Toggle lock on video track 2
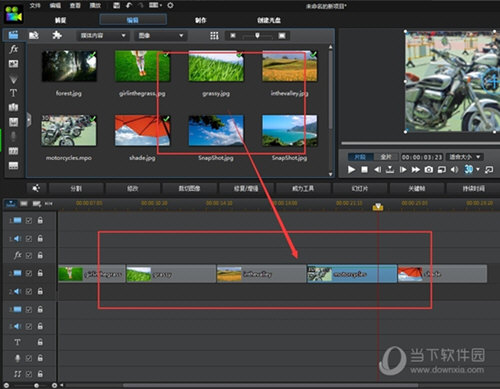 point(40,273)
